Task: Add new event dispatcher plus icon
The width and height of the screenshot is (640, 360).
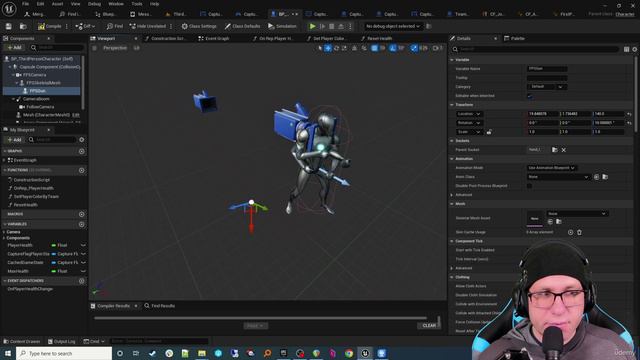Action: tap(82, 281)
